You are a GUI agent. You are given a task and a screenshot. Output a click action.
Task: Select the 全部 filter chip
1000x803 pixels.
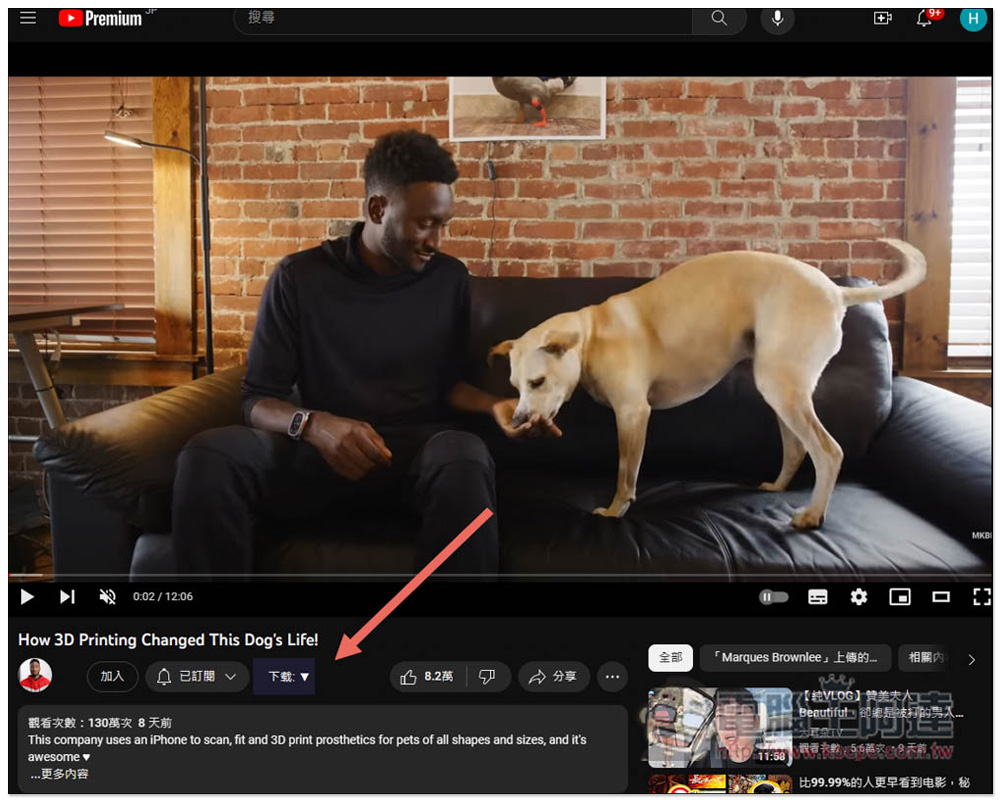[x=670, y=658]
